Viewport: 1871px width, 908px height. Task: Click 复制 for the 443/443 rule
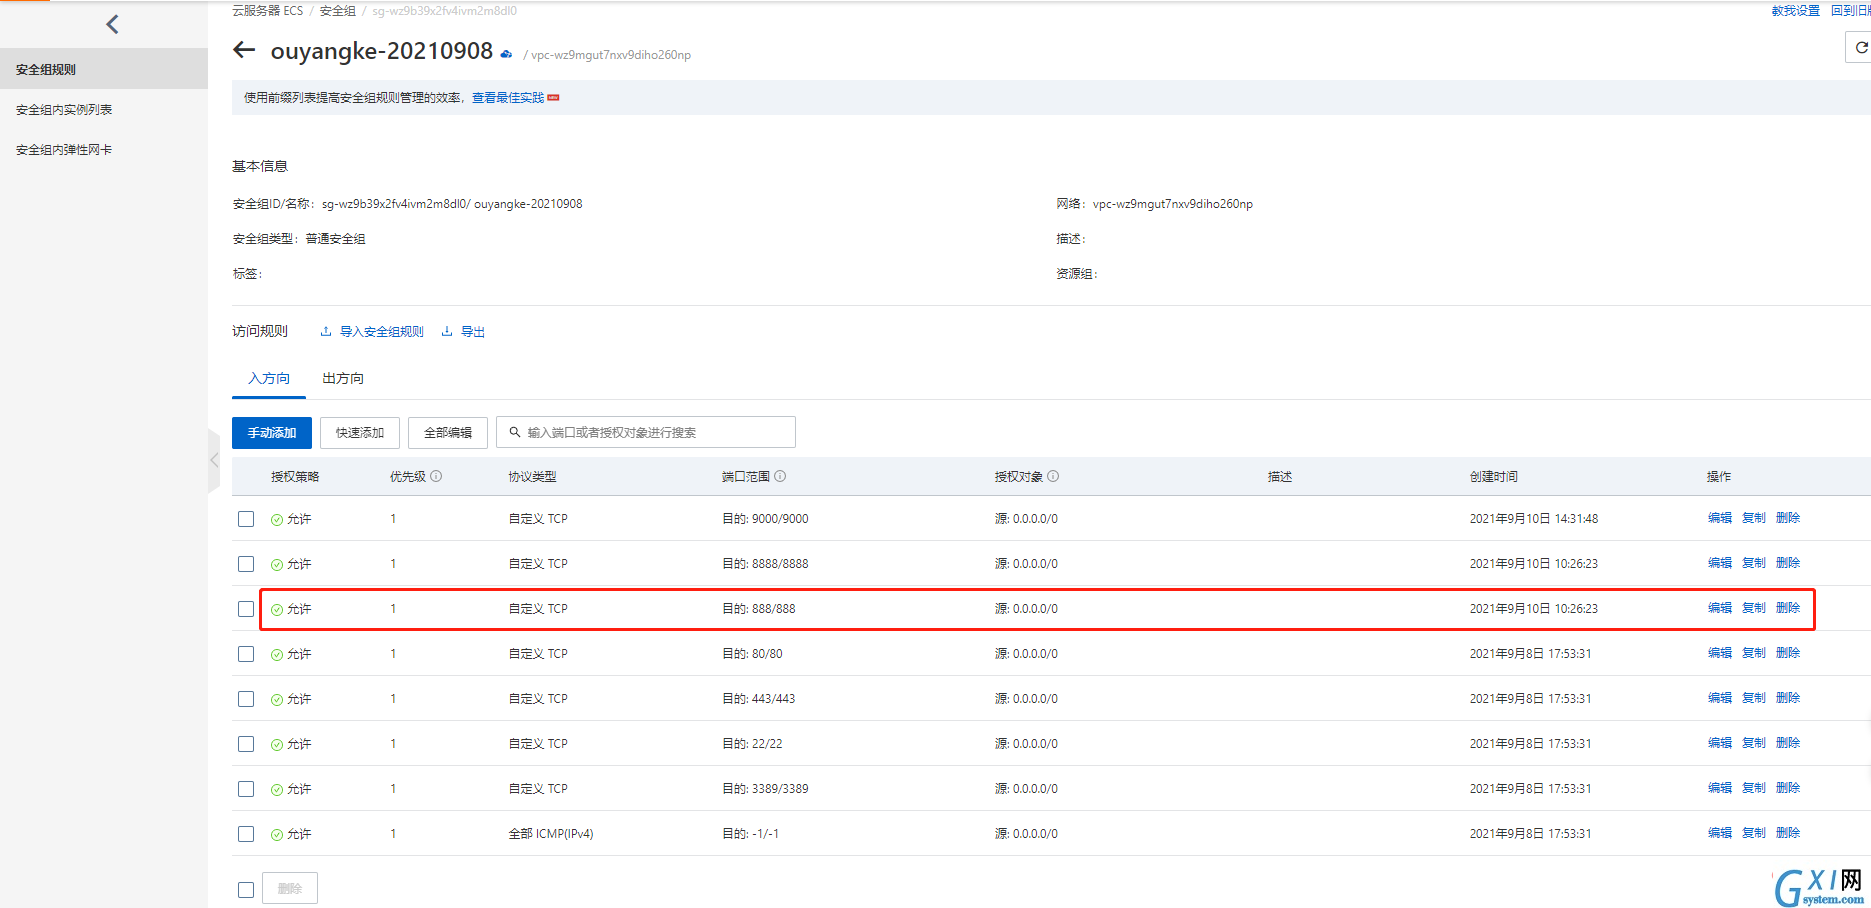[1754, 698]
